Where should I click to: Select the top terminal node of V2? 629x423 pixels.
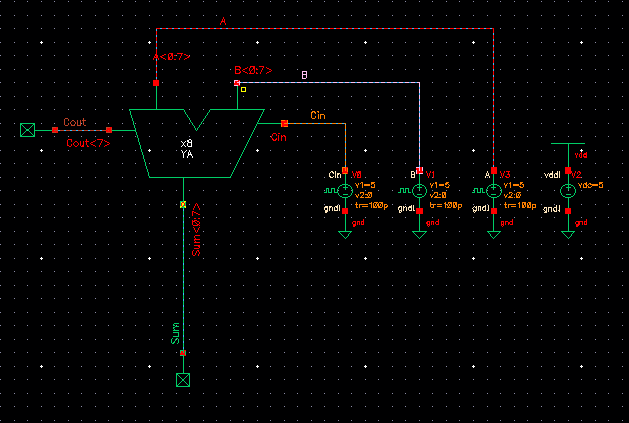568,171
